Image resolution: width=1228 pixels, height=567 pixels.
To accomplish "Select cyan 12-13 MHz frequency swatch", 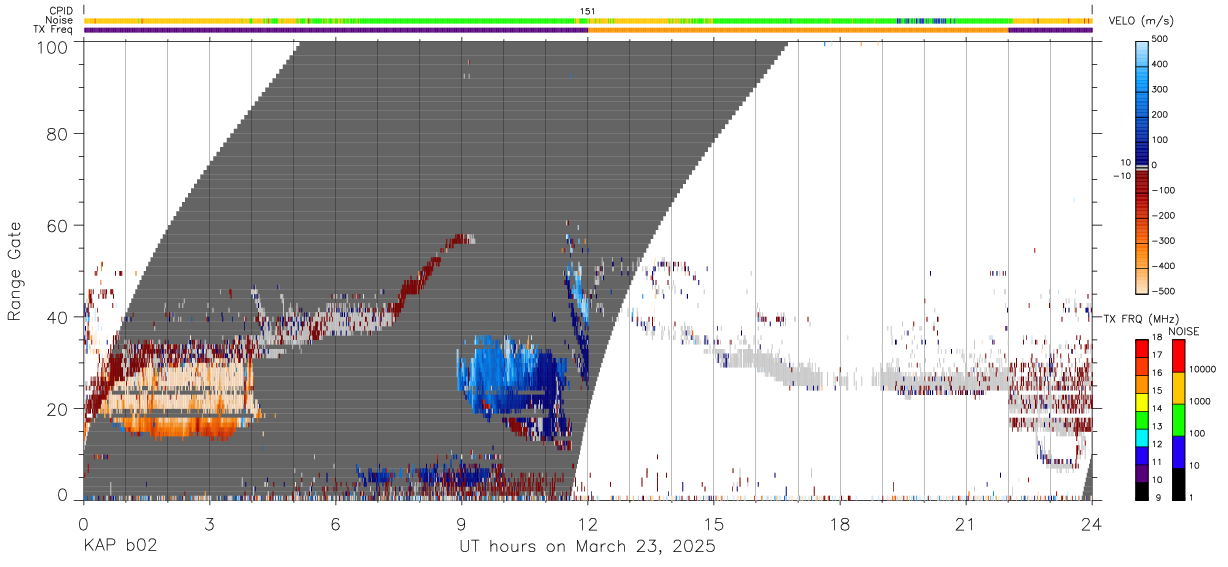I will click(x=1141, y=437).
